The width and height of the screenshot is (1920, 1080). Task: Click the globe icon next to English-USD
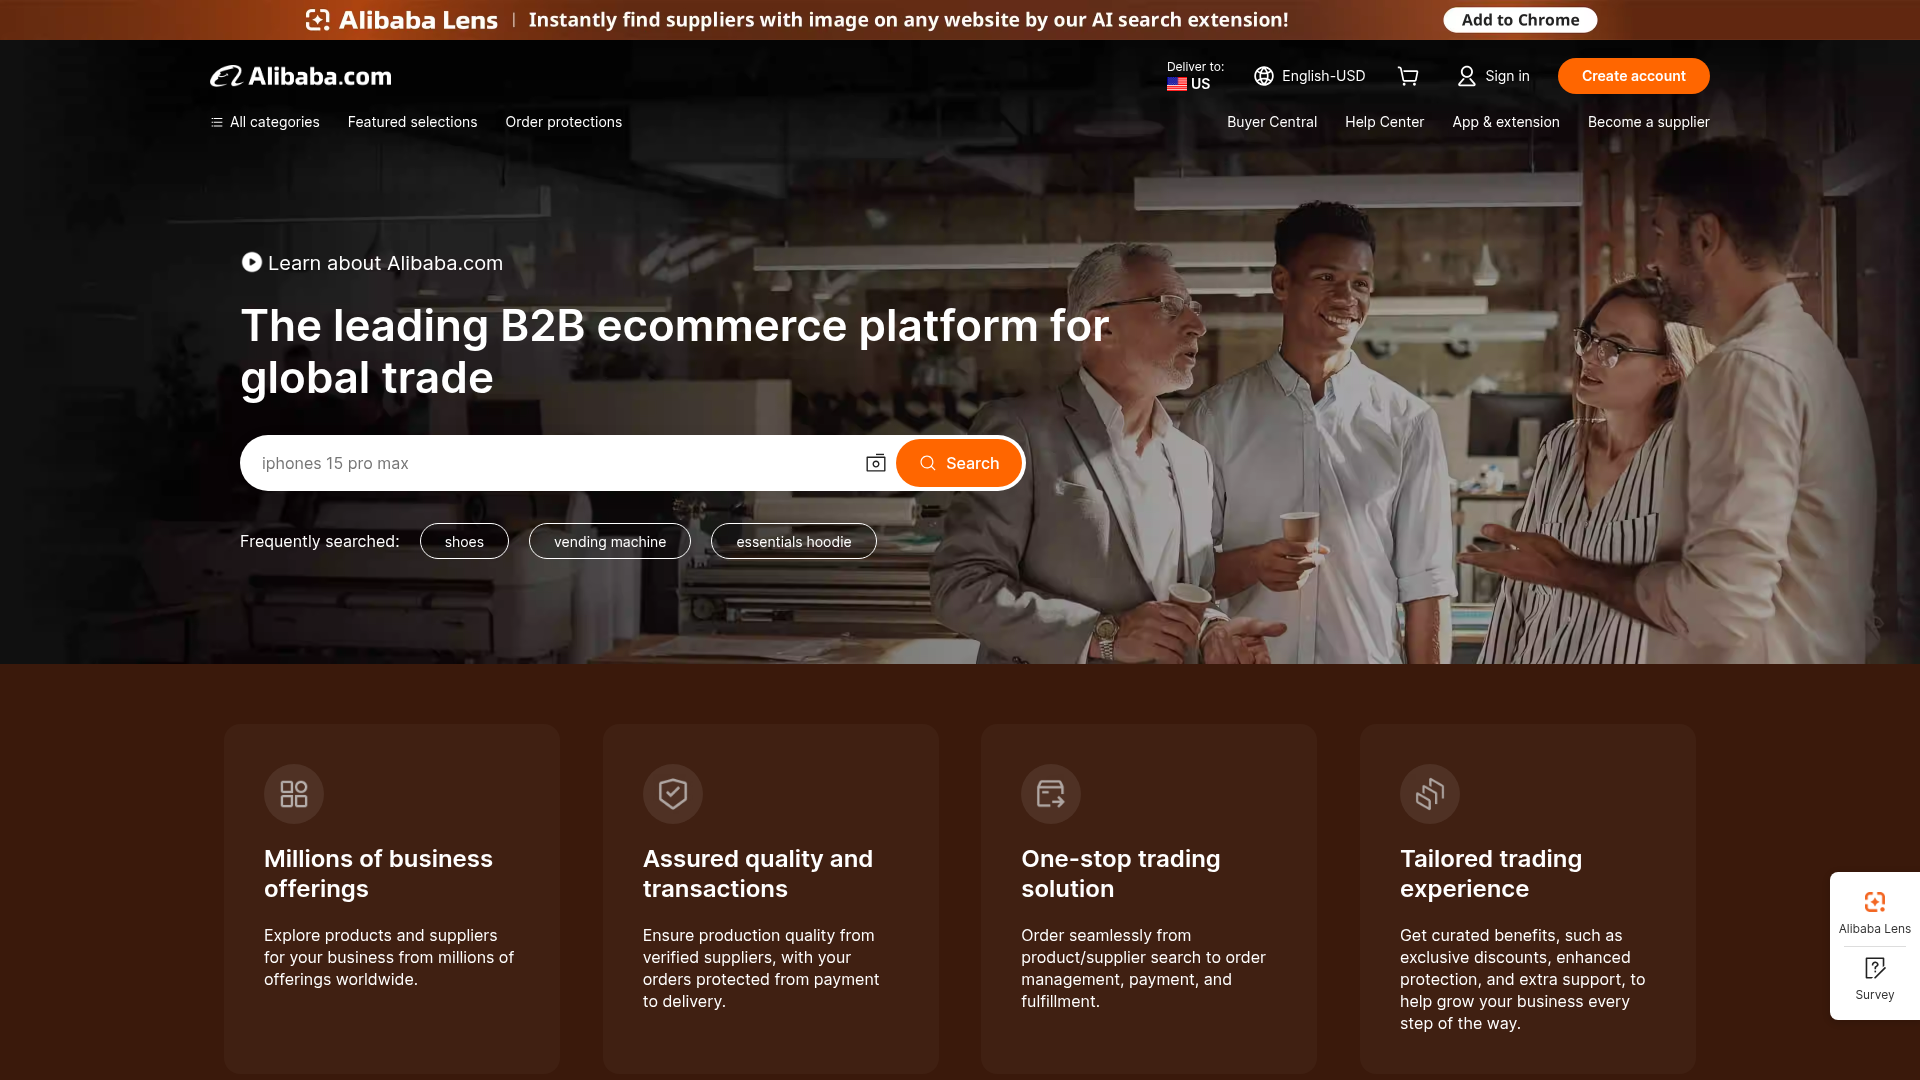click(1263, 76)
